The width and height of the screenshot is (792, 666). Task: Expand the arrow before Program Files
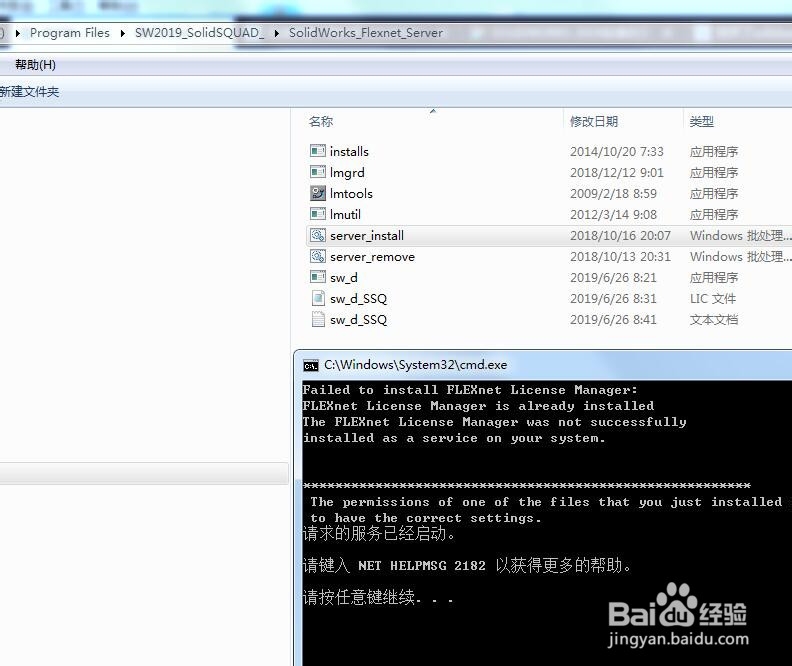pos(18,33)
